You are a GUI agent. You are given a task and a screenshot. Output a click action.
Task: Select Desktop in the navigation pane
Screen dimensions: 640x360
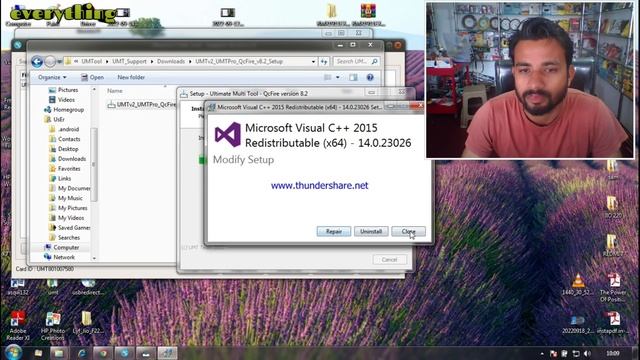pyautogui.click(x=64, y=149)
